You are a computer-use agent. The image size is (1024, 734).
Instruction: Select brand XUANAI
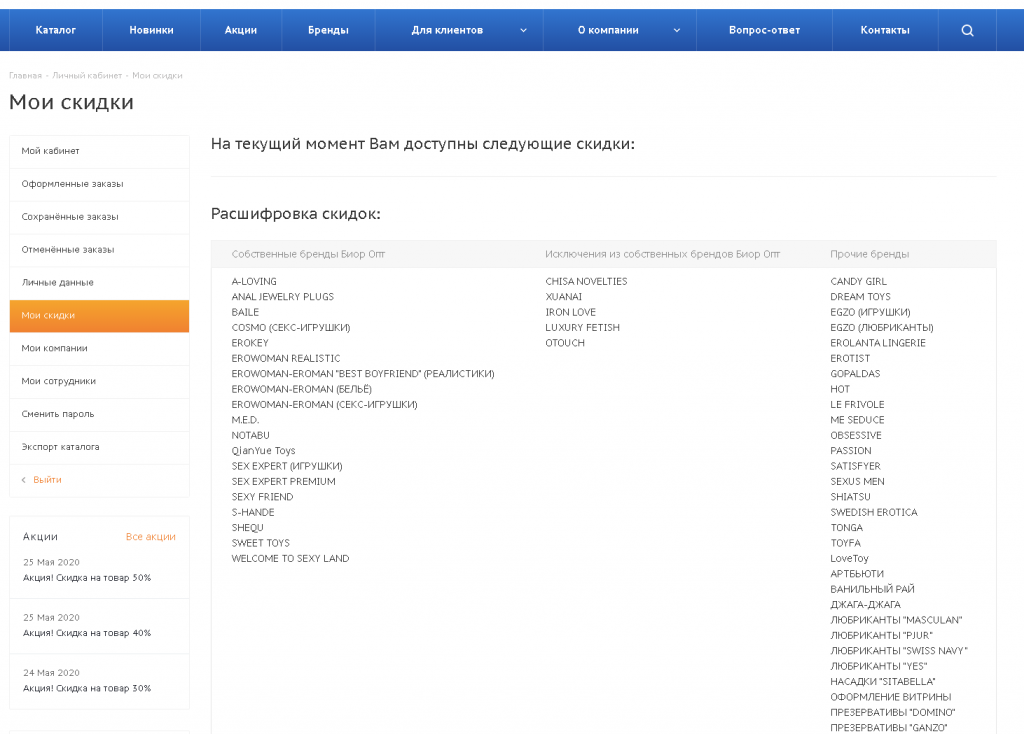coord(564,297)
